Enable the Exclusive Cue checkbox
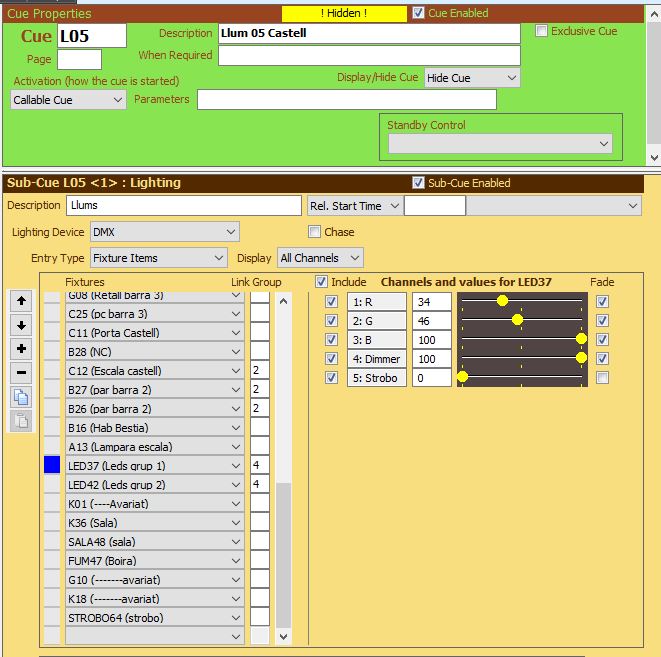This screenshot has width=661, height=657. pos(542,31)
